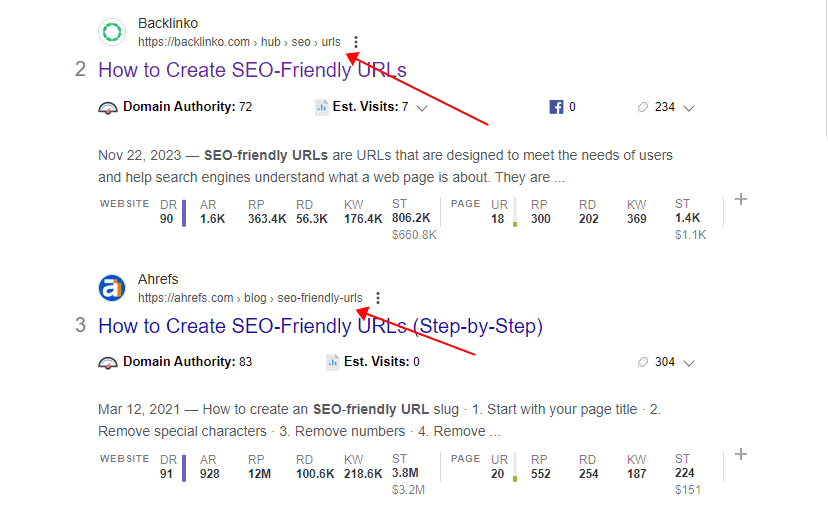Open the three-dot menu beside Ahrefs URL
The width and height of the screenshot is (828, 513).
pos(378,298)
